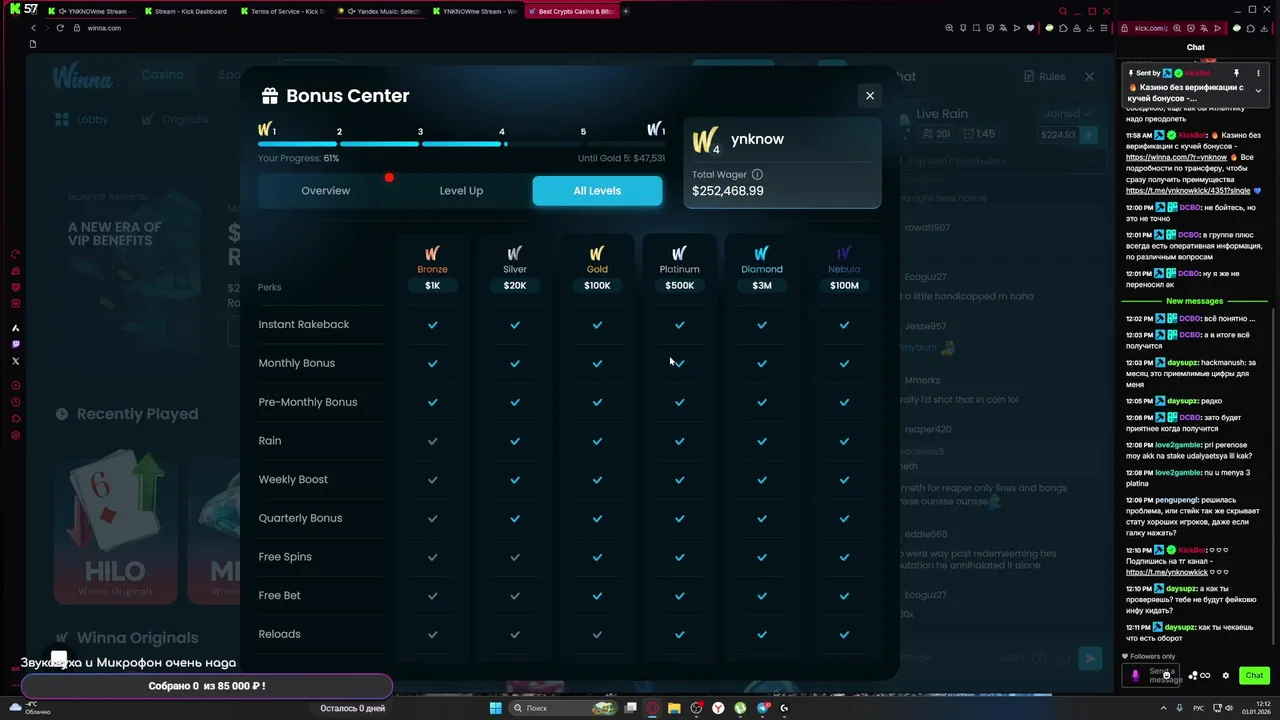Expand the pinned KickBot message chevron
Screen dimensions: 1280x720
(1258, 91)
